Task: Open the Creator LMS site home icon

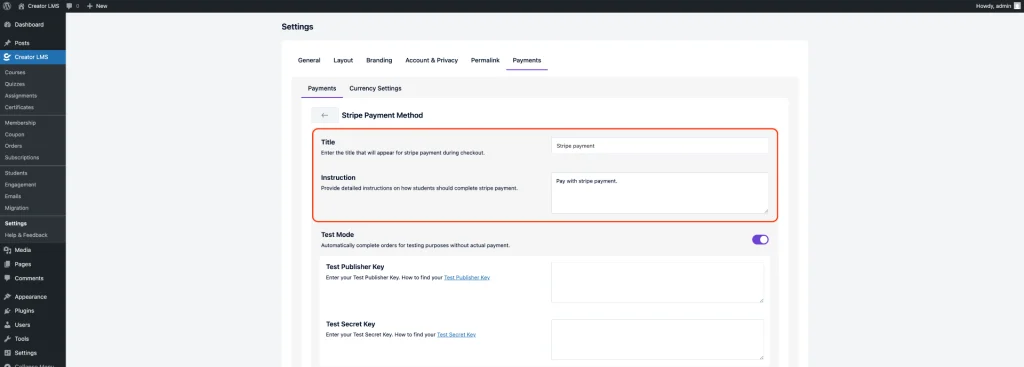Action: point(22,6)
